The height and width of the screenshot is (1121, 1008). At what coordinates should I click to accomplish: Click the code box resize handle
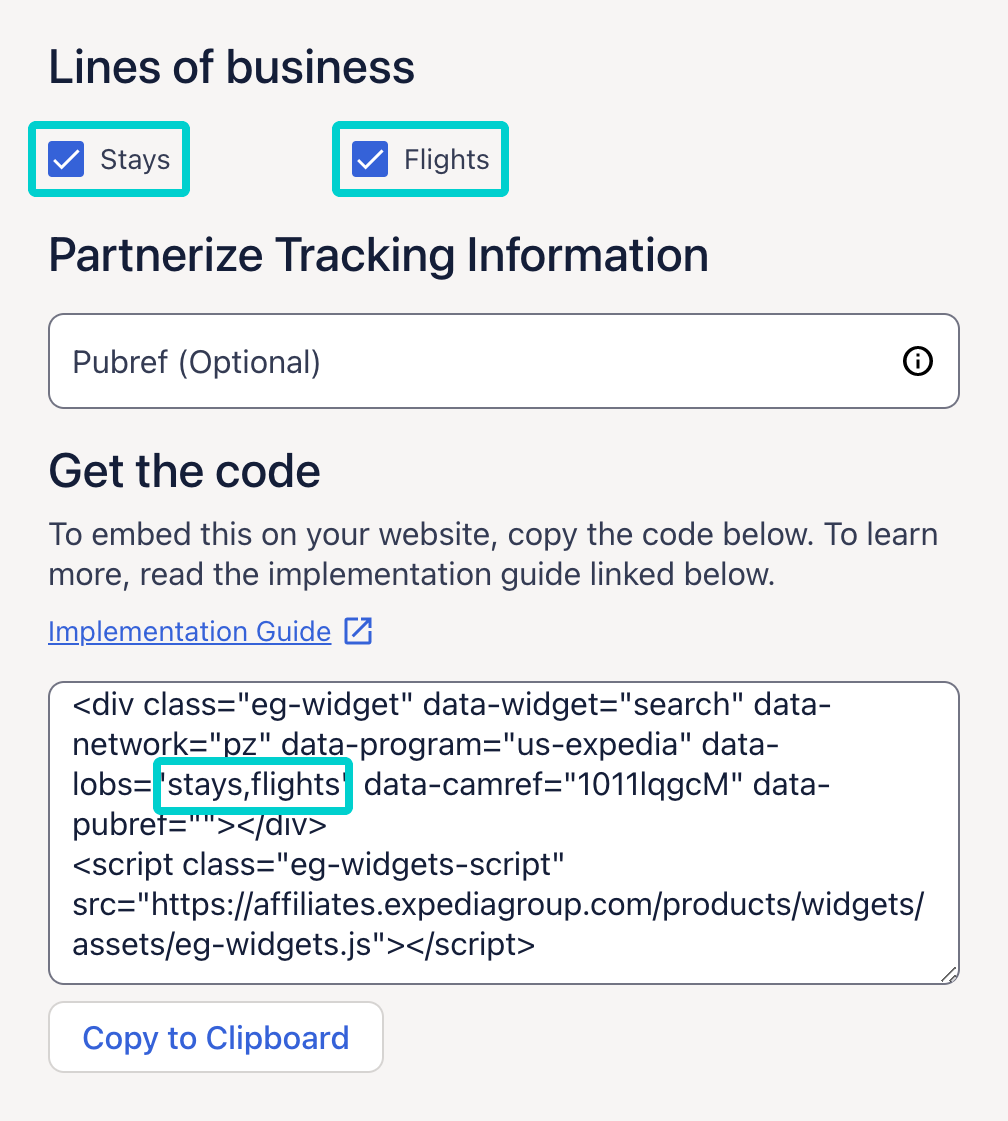pos(948,974)
